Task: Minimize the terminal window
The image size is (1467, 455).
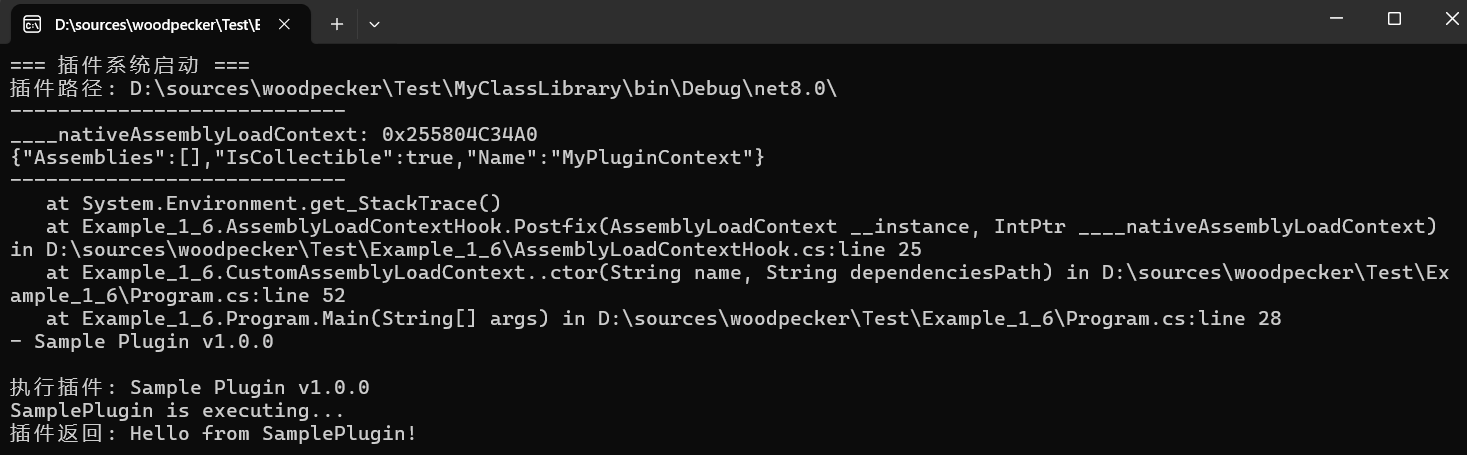Action: 1336,18
